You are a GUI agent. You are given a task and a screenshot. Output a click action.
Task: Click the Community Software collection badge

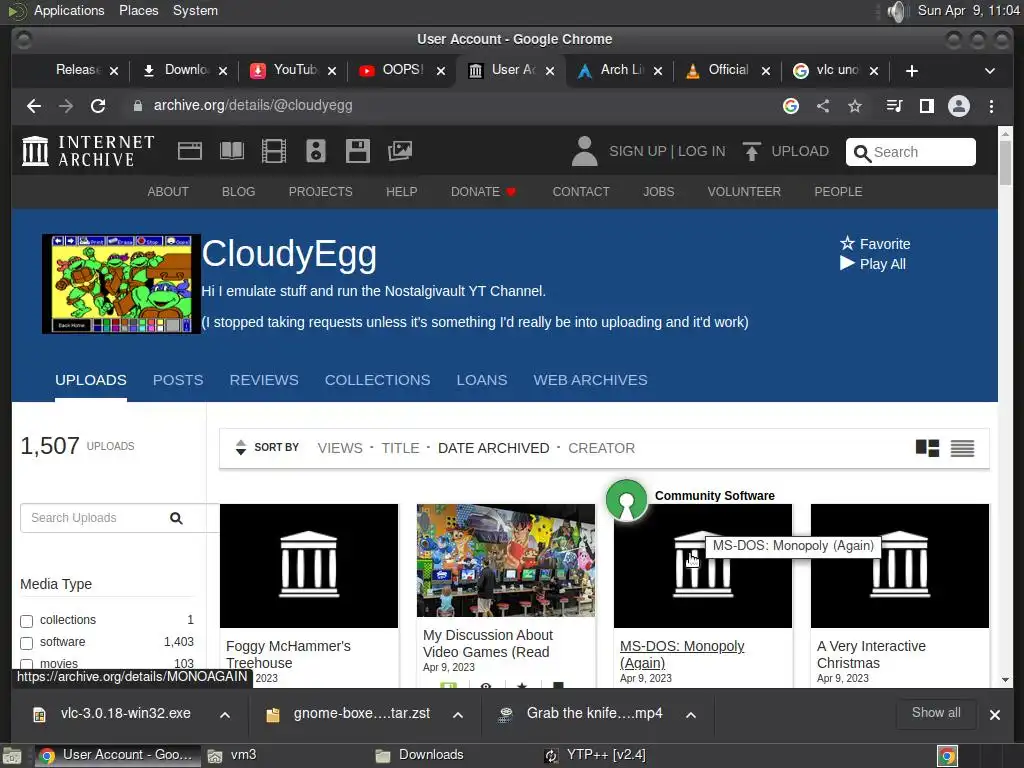pyautogui.click(x=626, y=500)
